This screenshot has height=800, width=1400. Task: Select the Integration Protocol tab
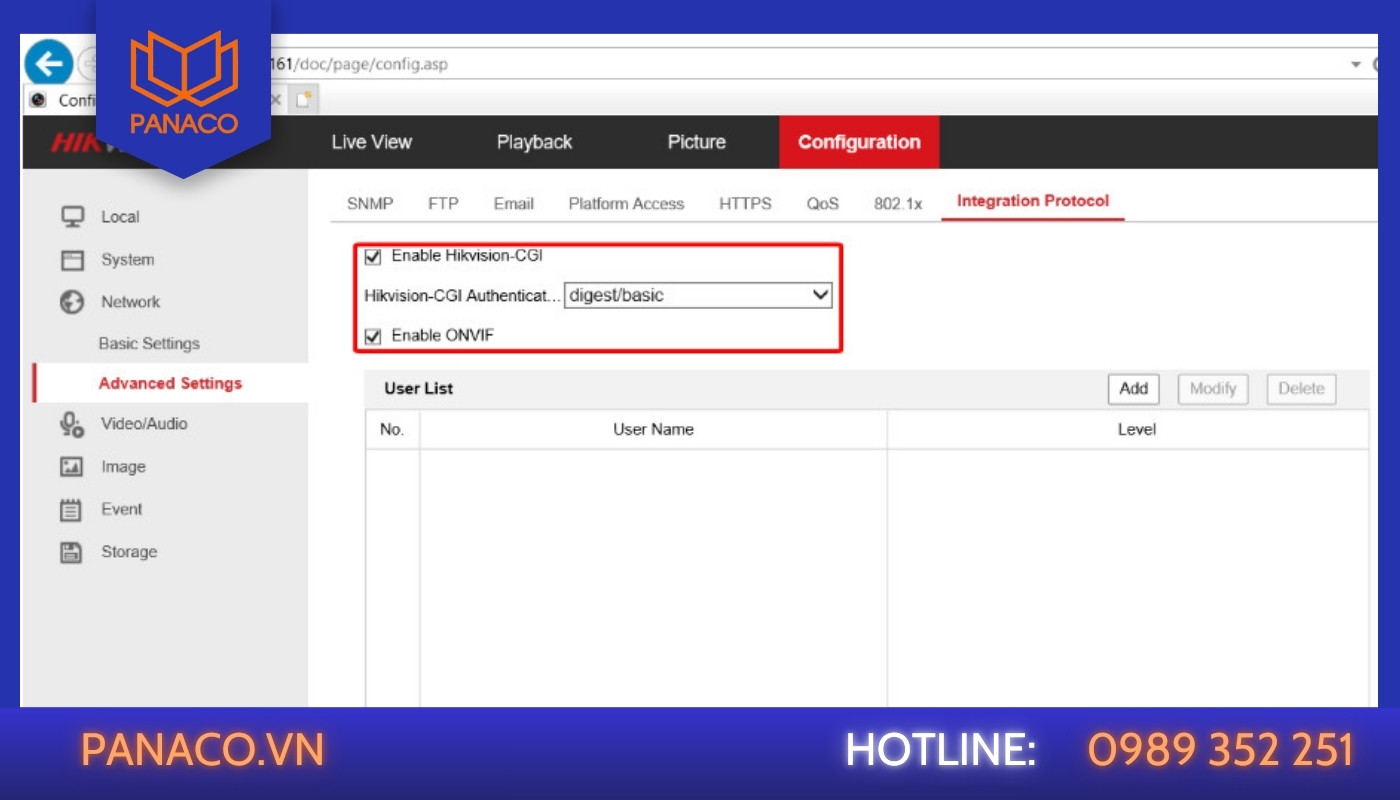click(1033, 201)
